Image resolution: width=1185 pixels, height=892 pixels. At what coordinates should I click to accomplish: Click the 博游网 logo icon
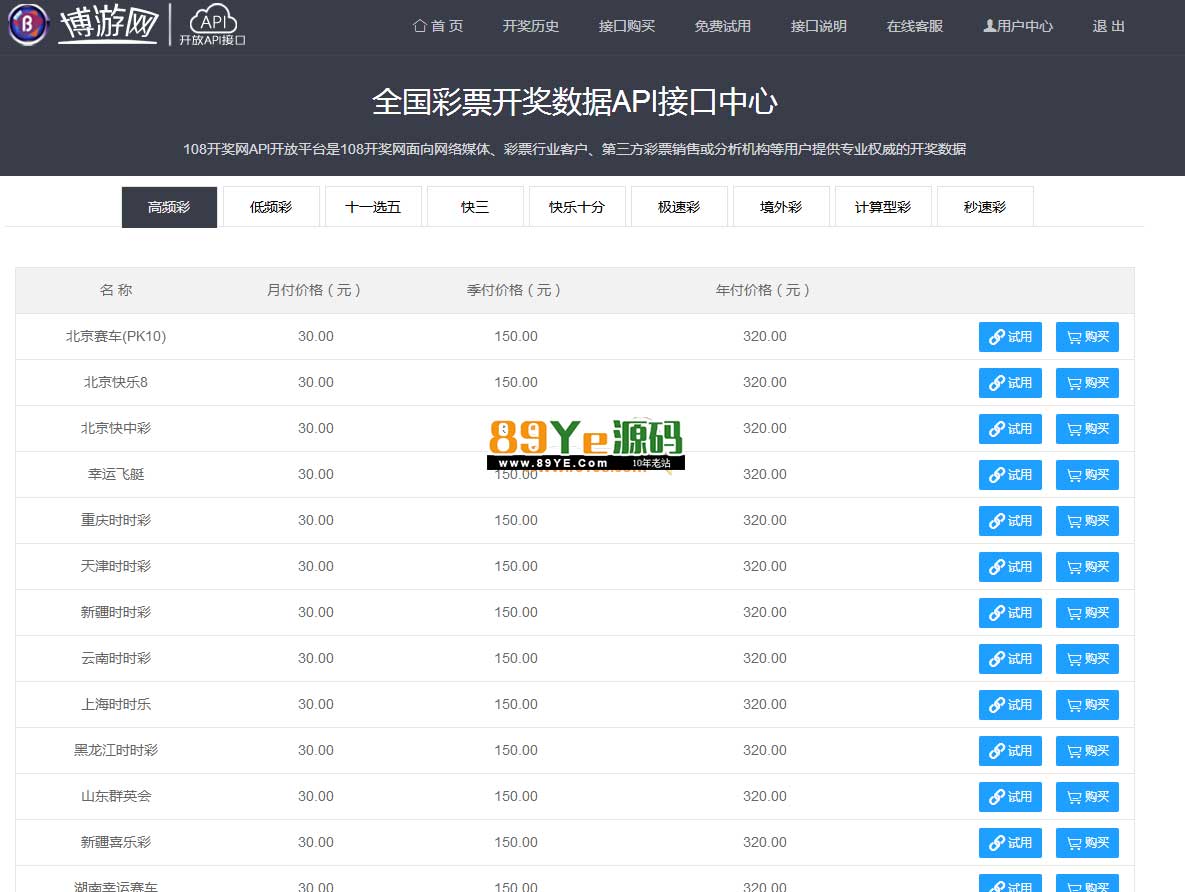pyautogui.click(x=28, y=25)
